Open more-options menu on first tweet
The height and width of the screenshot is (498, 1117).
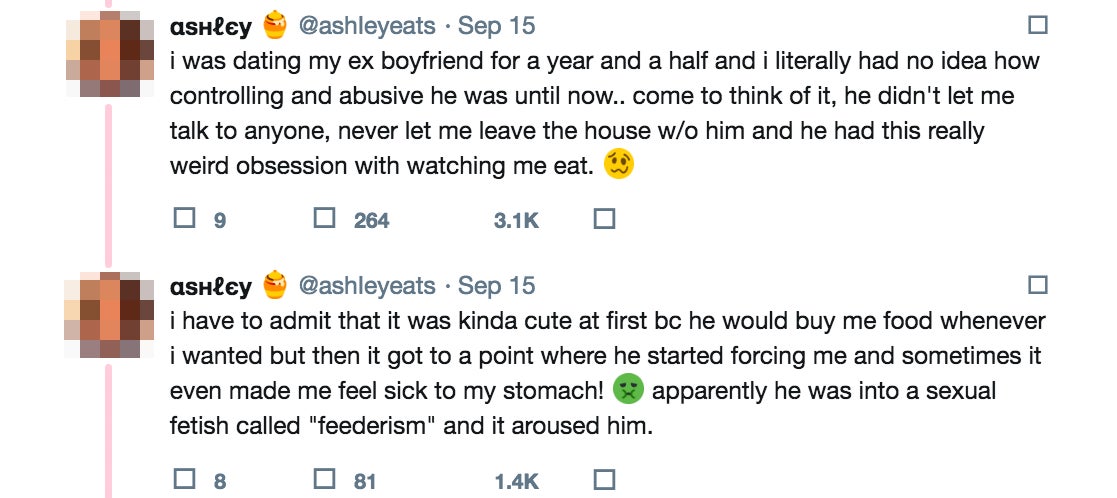pyautogui.click(x=1038, y=25)
